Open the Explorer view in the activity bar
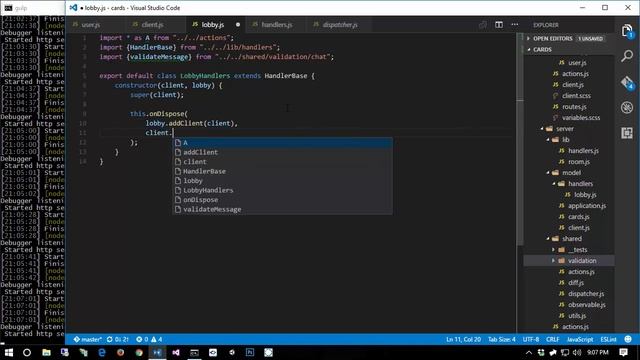 pos(627,31)
